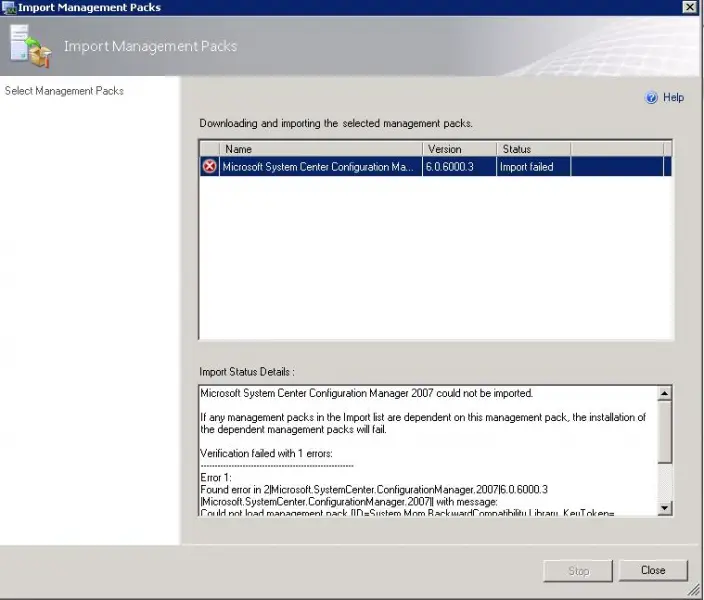
Task: Click the 'Verification failed with 1 errors:' line
Action: tap(266, 453)
